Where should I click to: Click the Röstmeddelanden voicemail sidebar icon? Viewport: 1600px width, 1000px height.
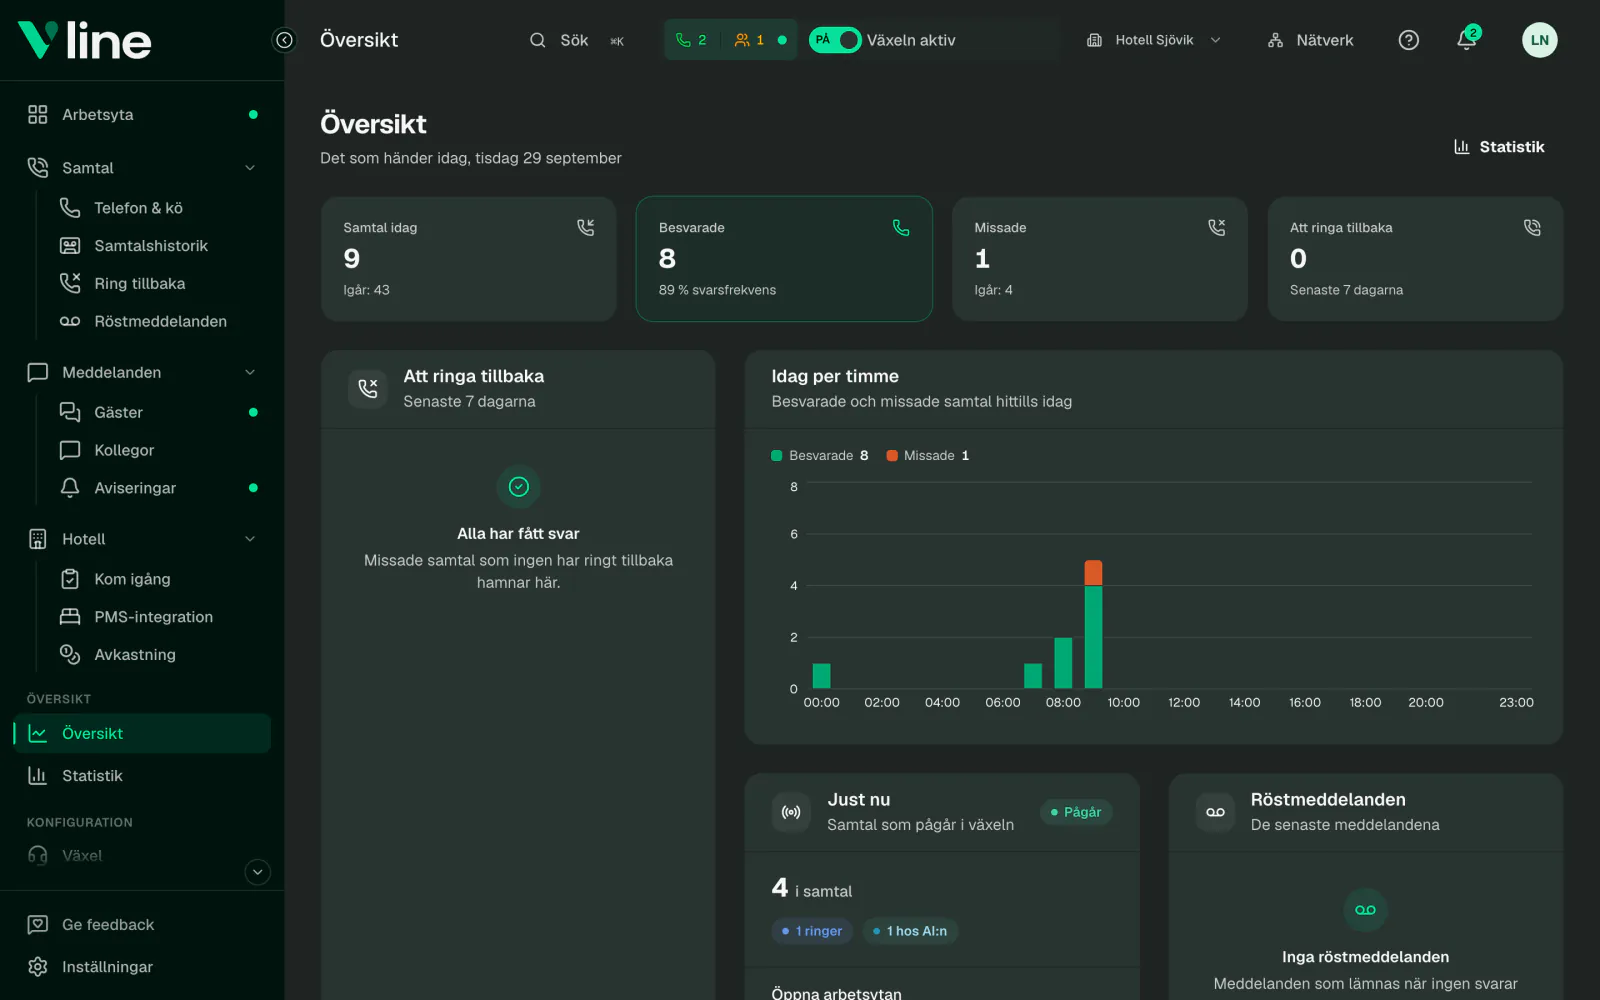70,322
